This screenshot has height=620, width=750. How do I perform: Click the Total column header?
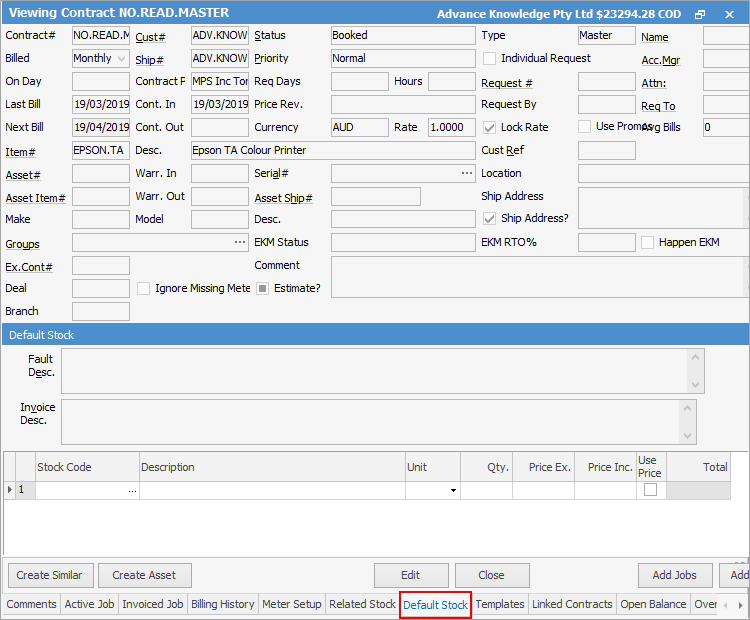[x=698, y=467]
